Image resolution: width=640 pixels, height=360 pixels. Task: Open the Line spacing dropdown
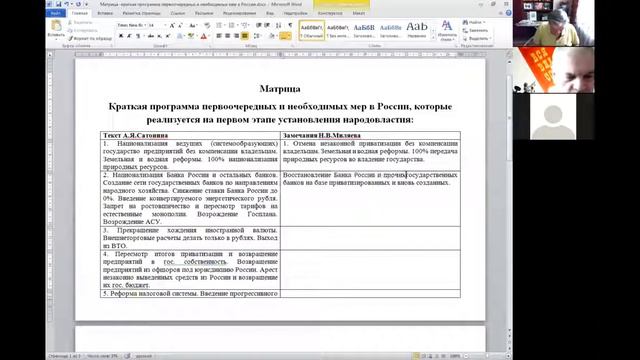257,36
